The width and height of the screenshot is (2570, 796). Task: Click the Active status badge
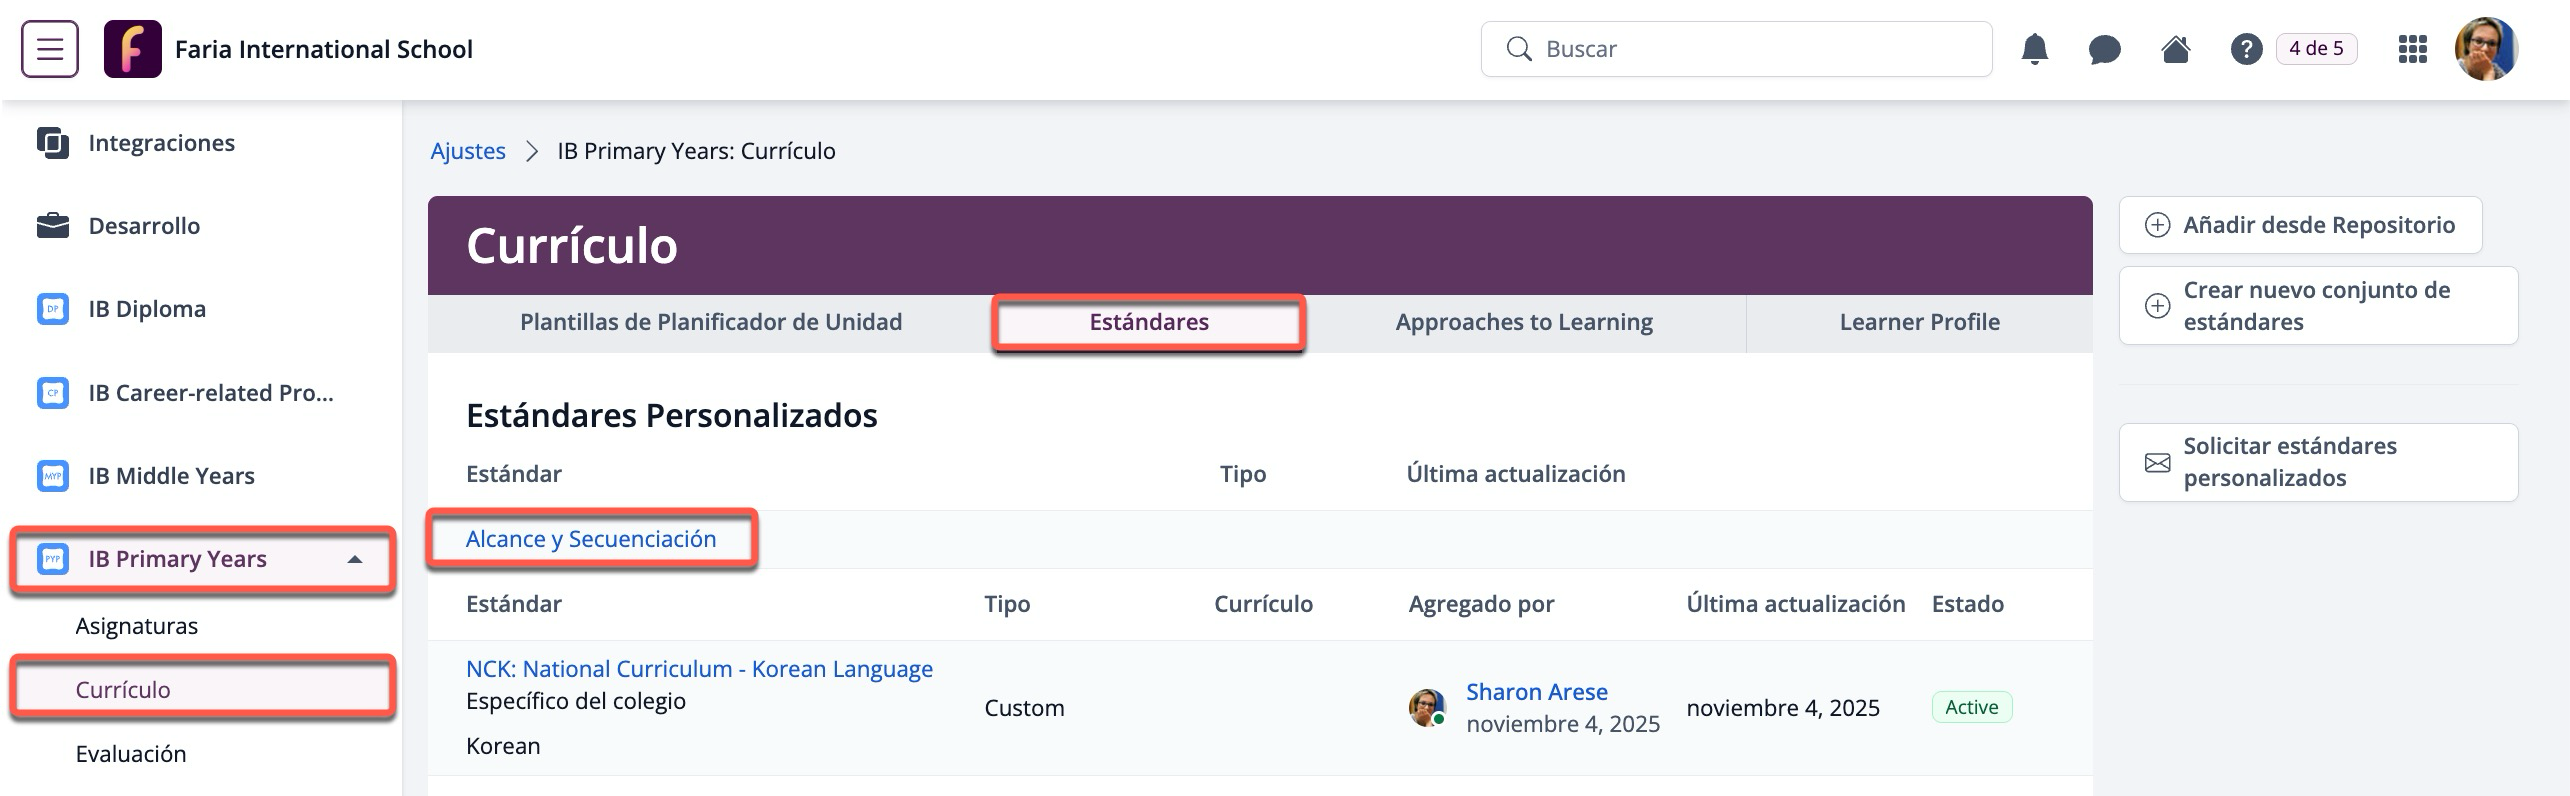click(x=1971, y=707)
